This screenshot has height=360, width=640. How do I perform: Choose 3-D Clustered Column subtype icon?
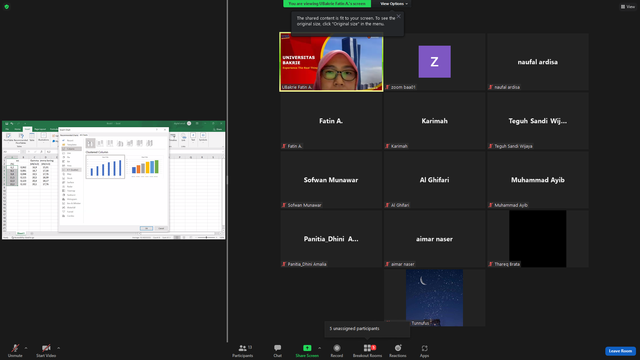click(120, 143)
